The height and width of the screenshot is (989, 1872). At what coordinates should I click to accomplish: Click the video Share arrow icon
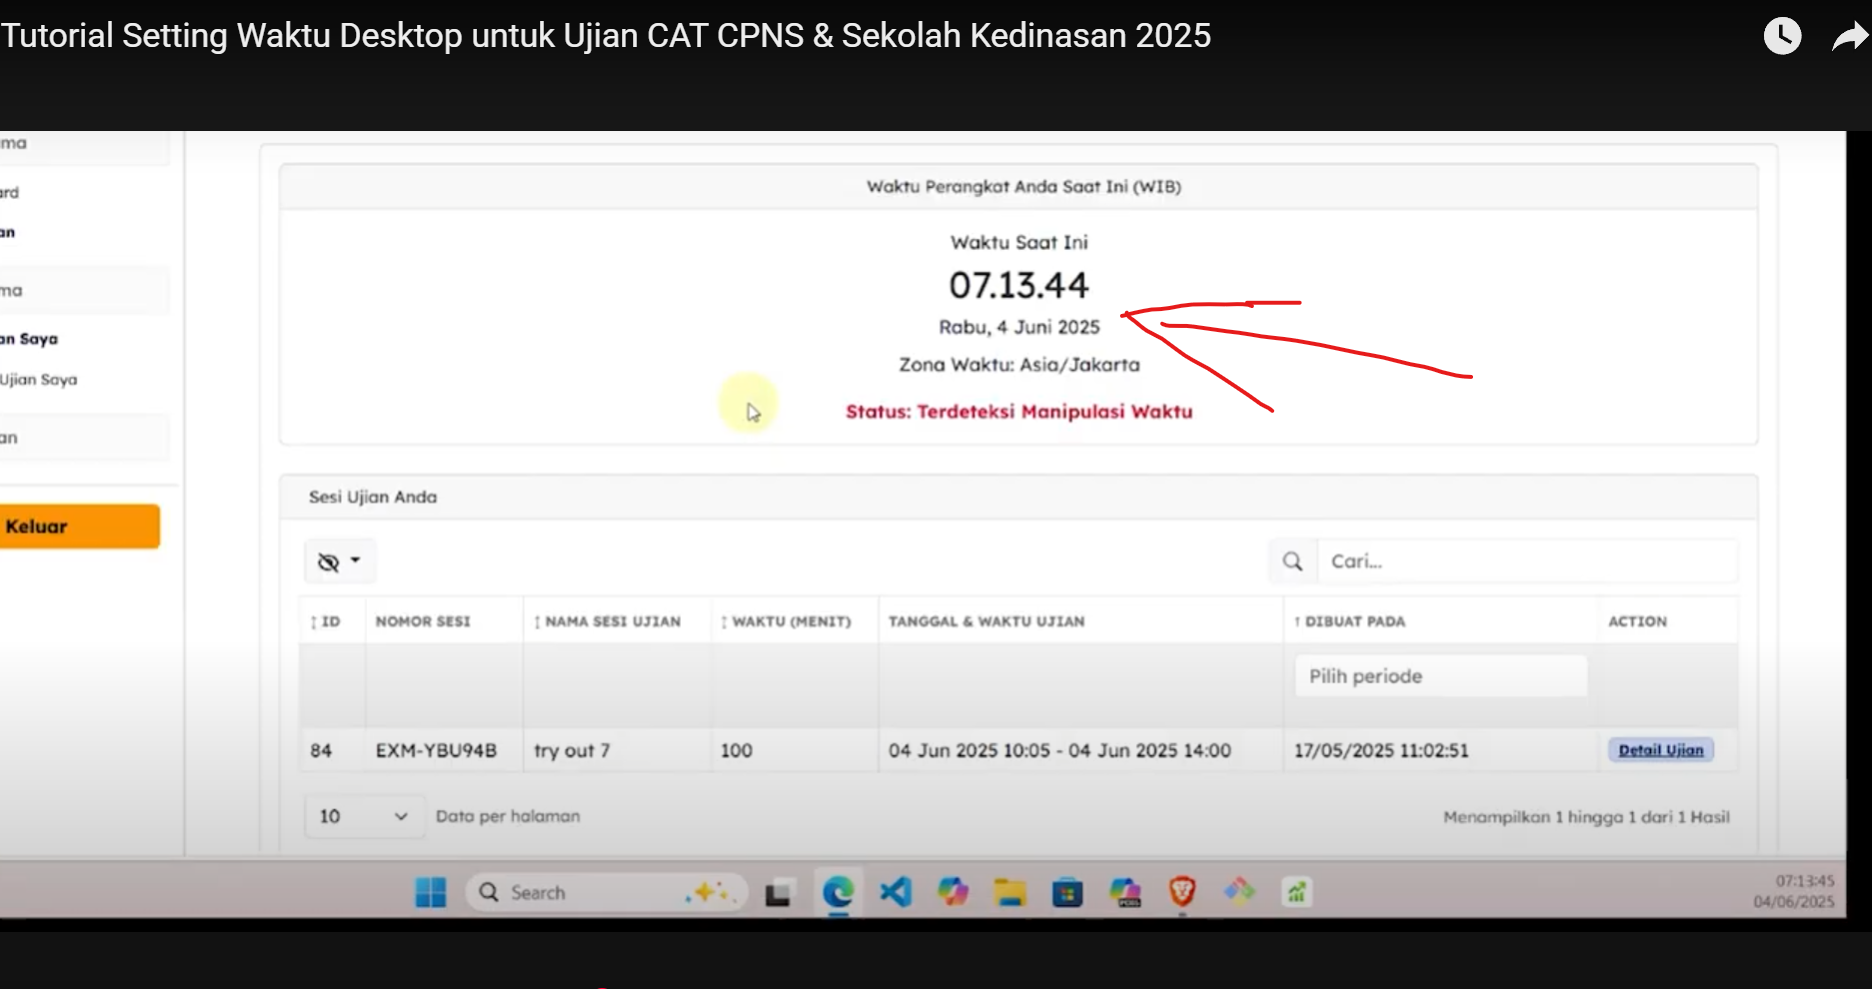click(1849, 37)
